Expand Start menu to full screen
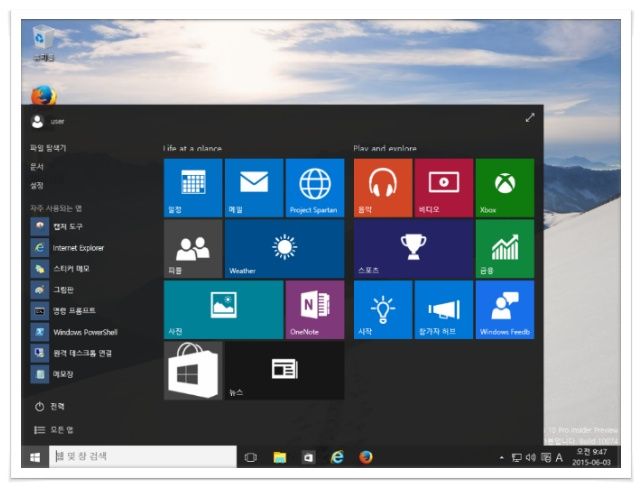Screen dimensions: 642x488 [x=530, y=118]
